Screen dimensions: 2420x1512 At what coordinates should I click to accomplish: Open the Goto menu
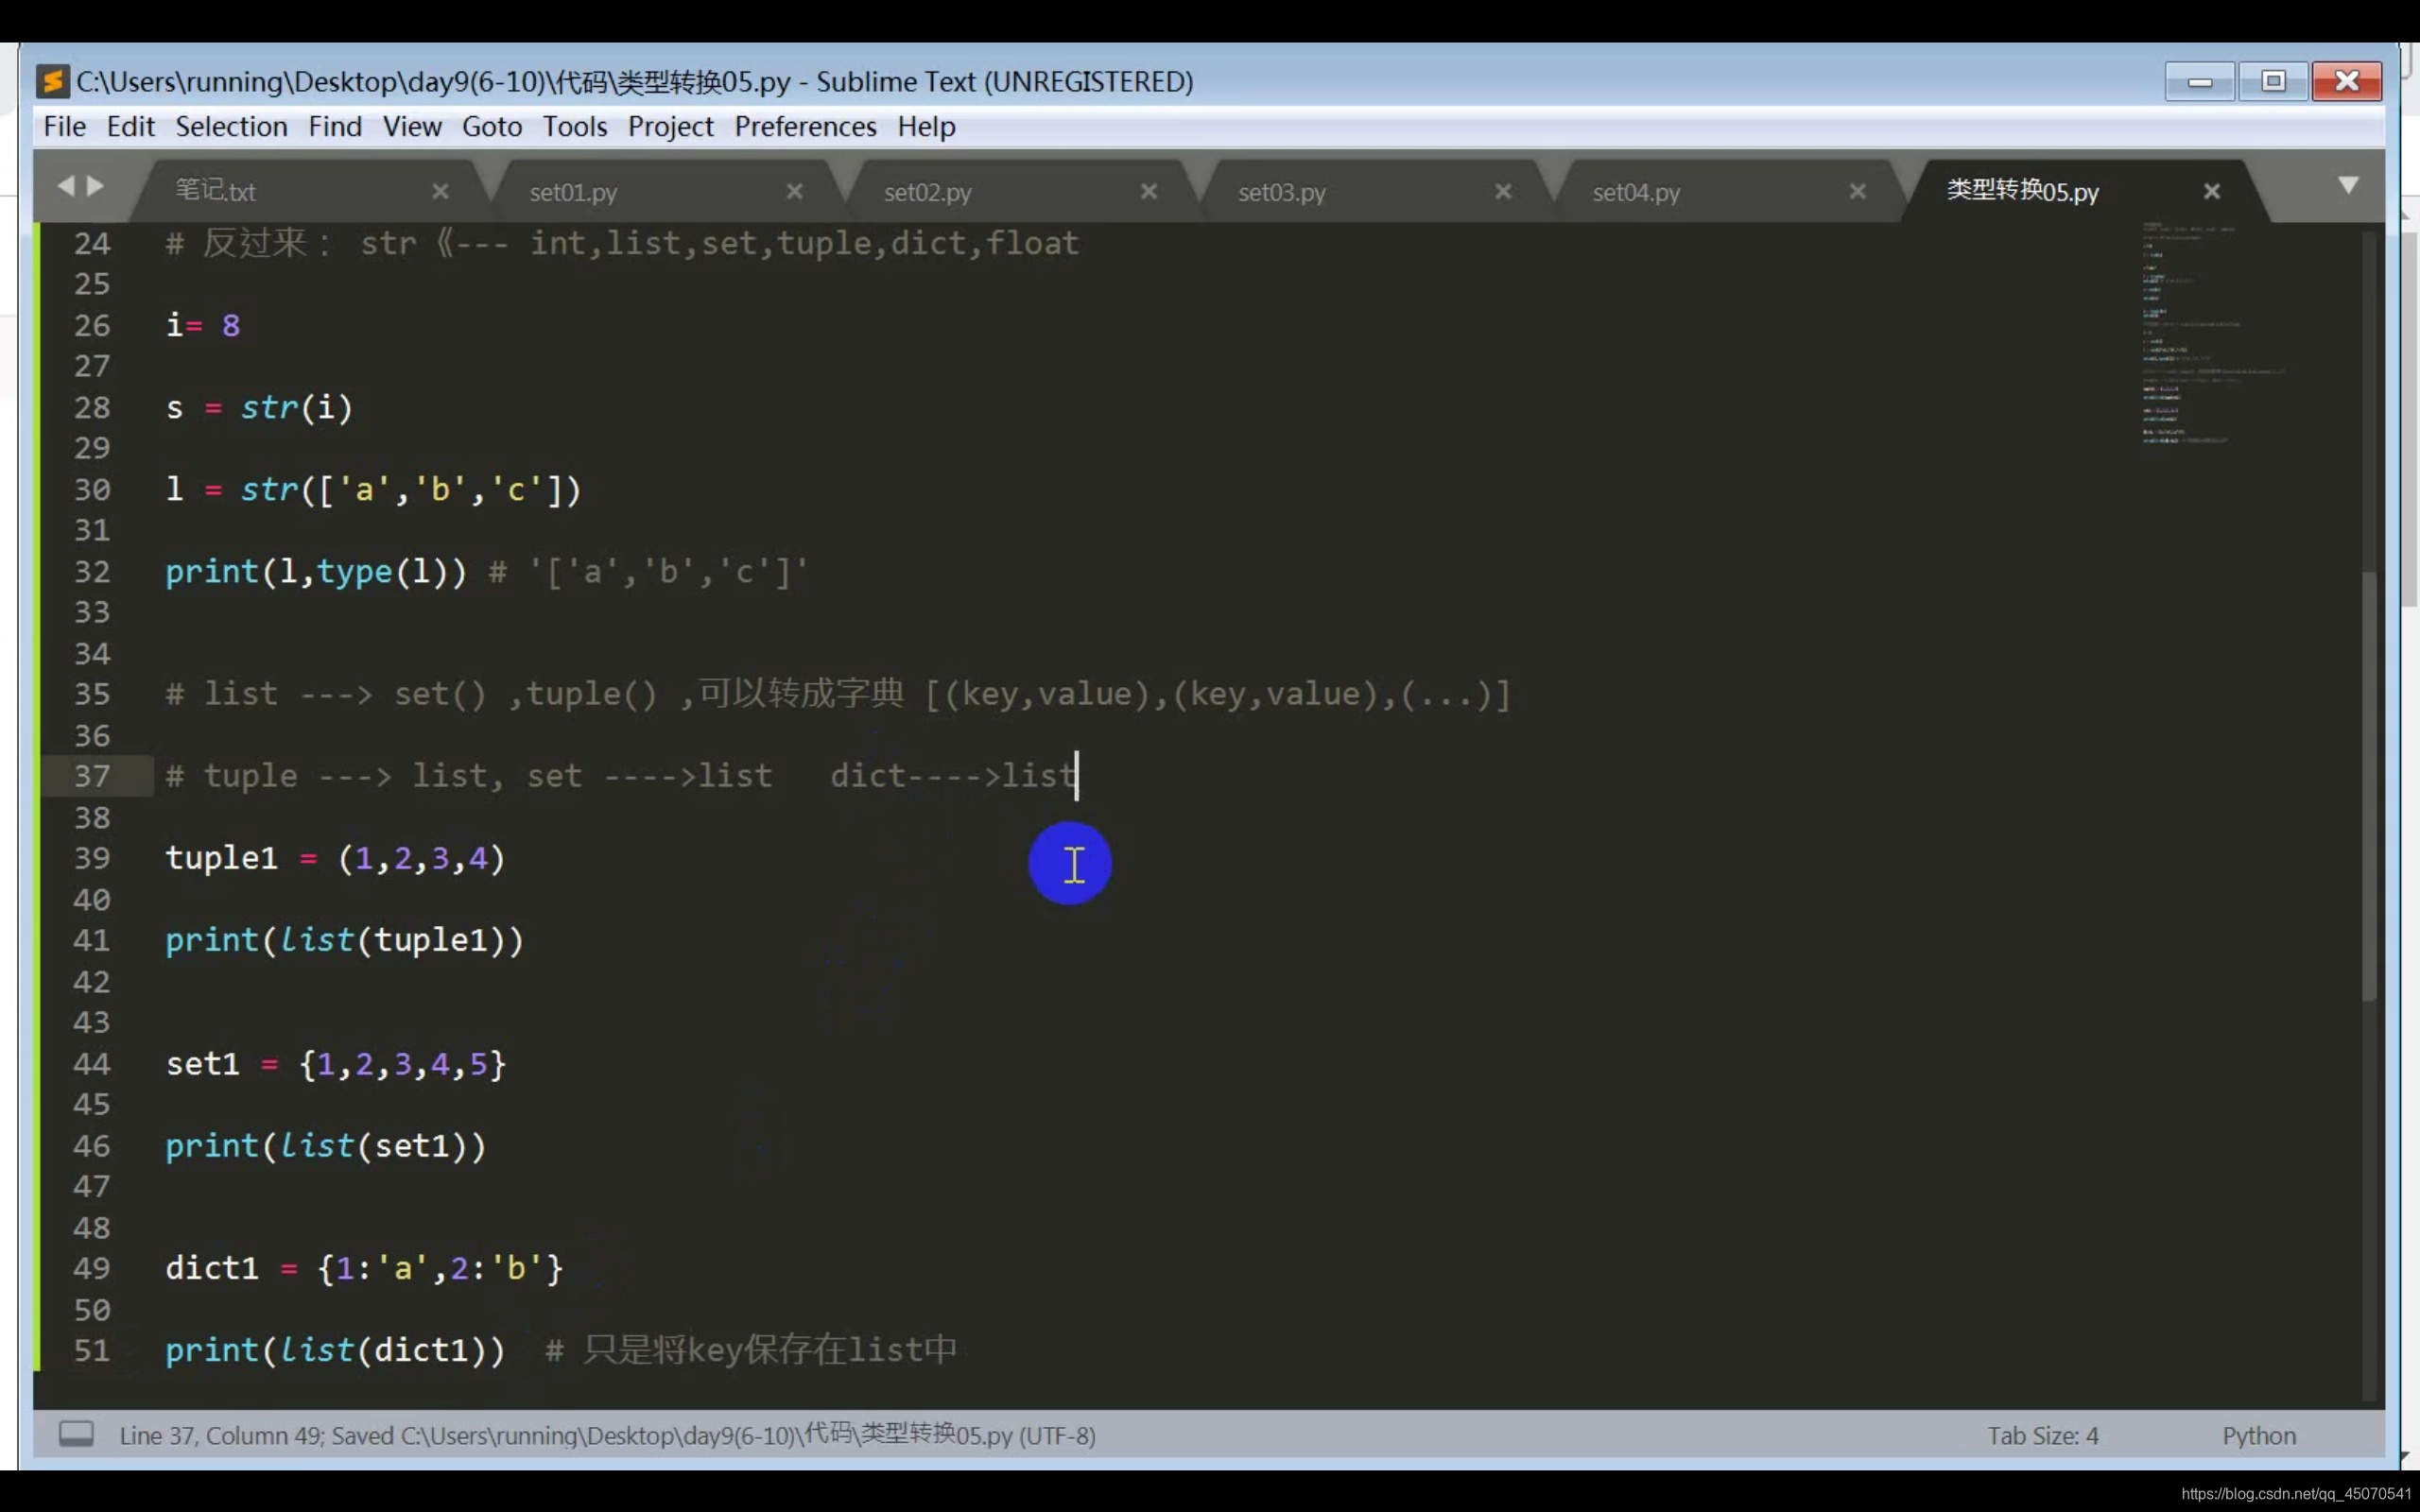tap(491, 127)
